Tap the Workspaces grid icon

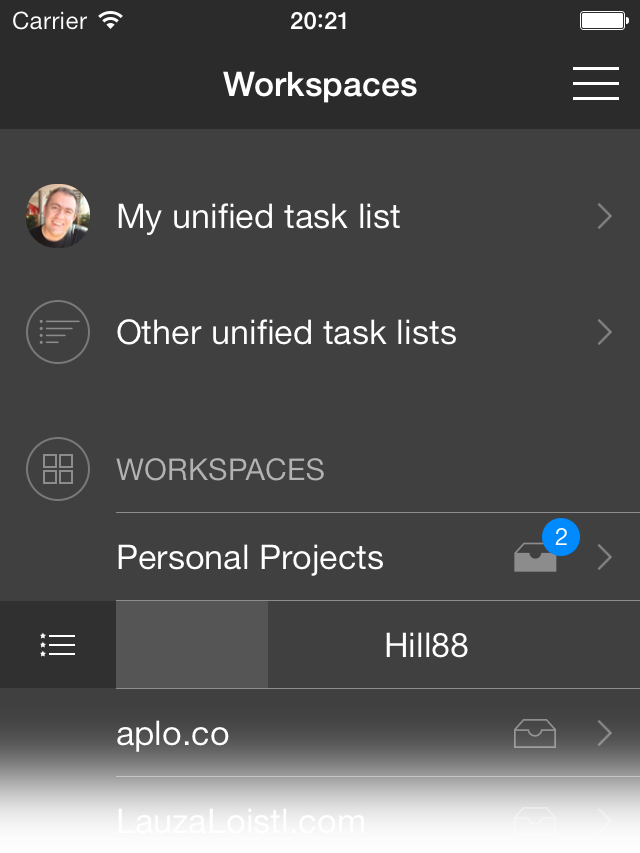click(58, 469)
